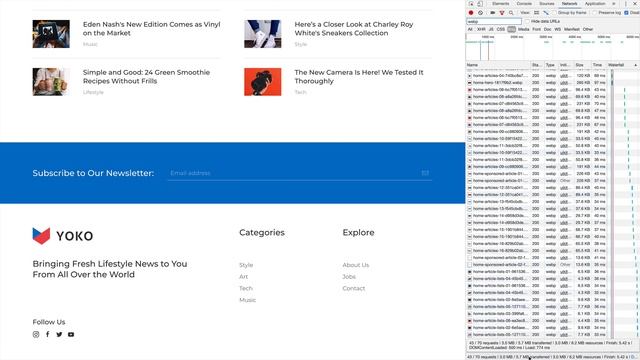Viewport: 640px width, 360px height.
Task: Clear the network log
Action: [480, 13]
